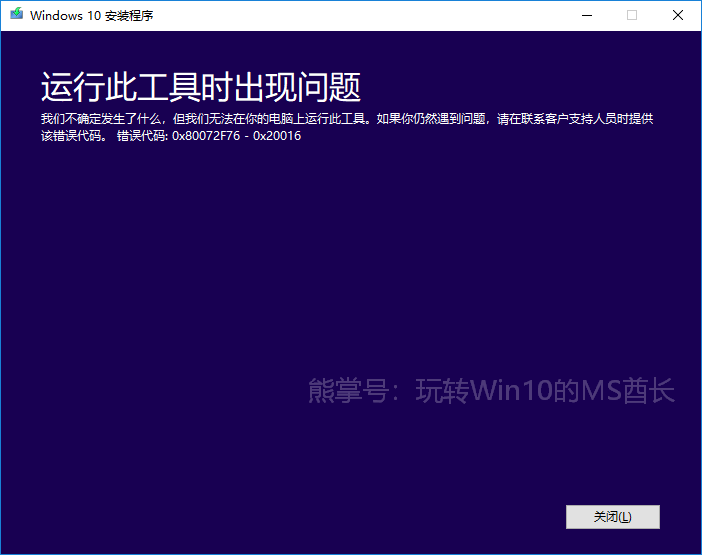The image size is (702, 555).
Task: Close the setup window with the X
Action: tap(678, 15)
